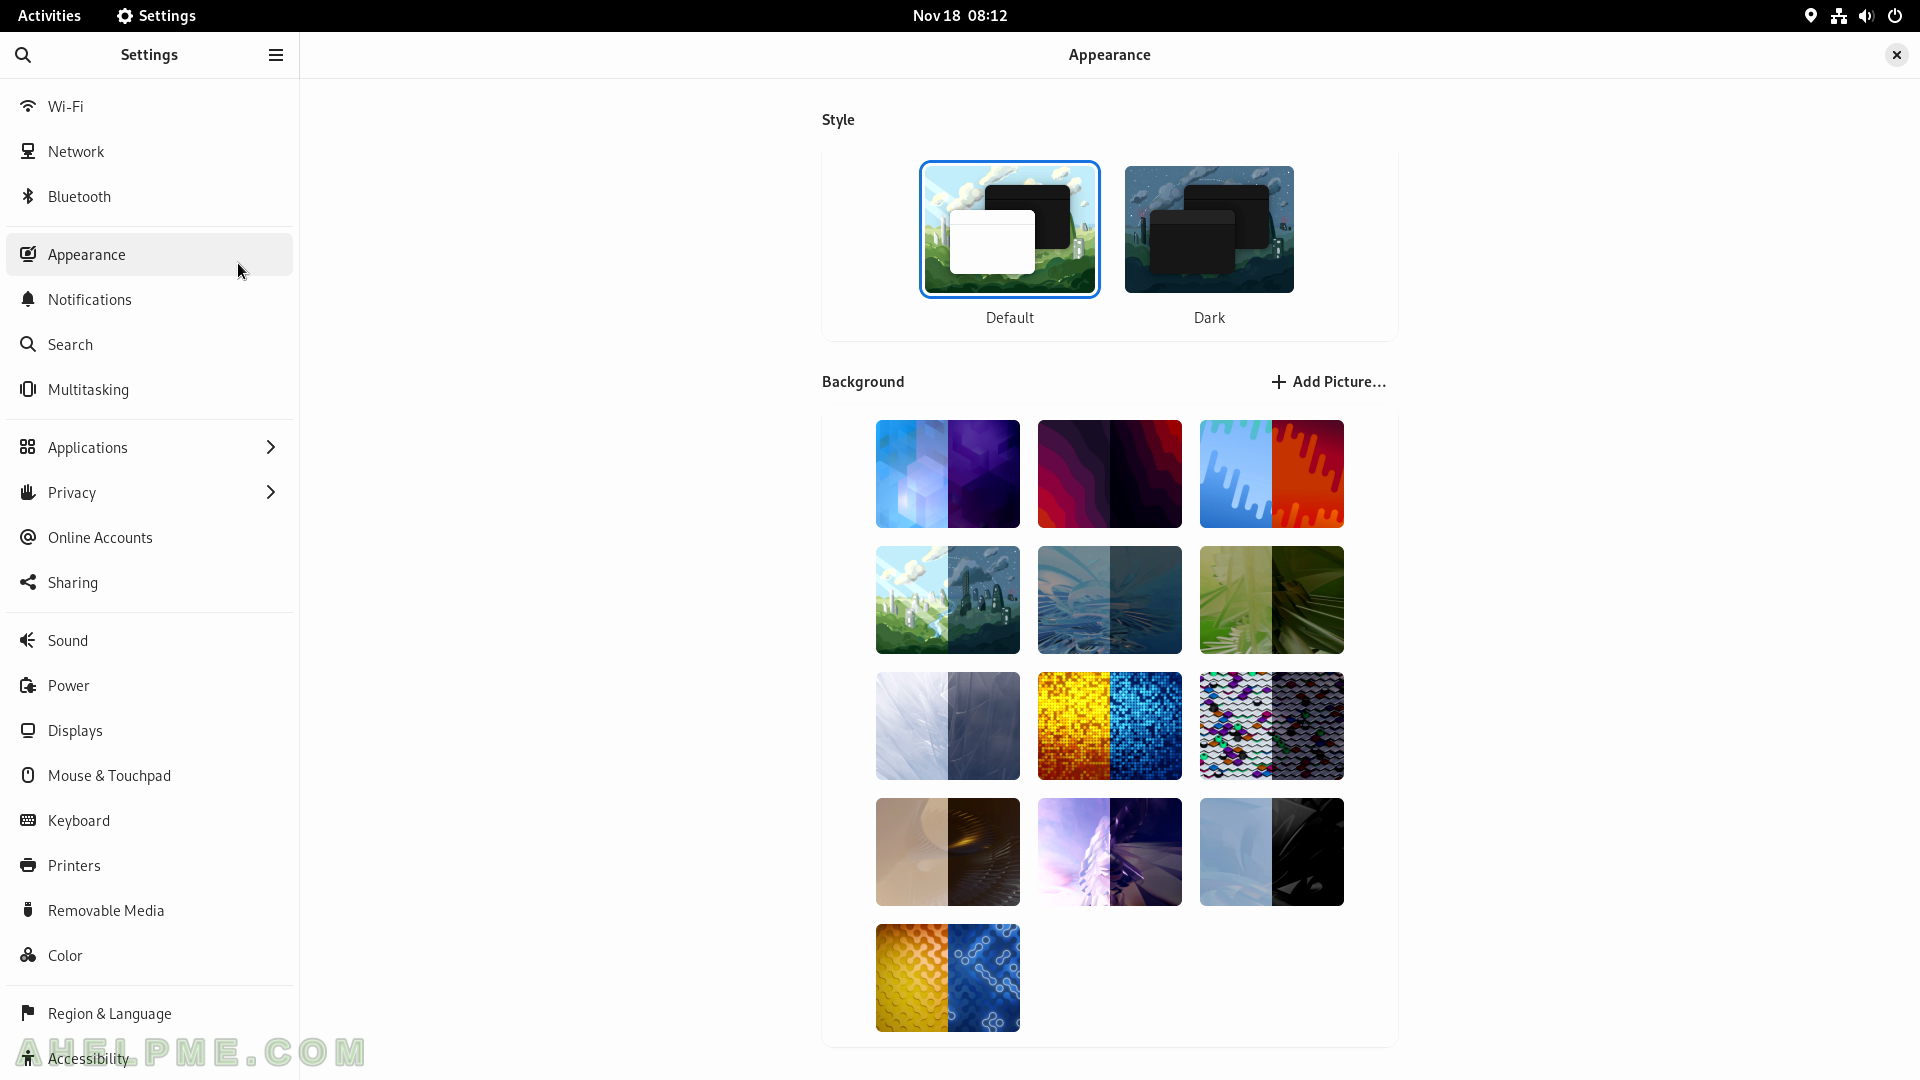
Task: Click the Mouse & Touchpad icon
Action: pyautogui.click(x=28, y=775)
